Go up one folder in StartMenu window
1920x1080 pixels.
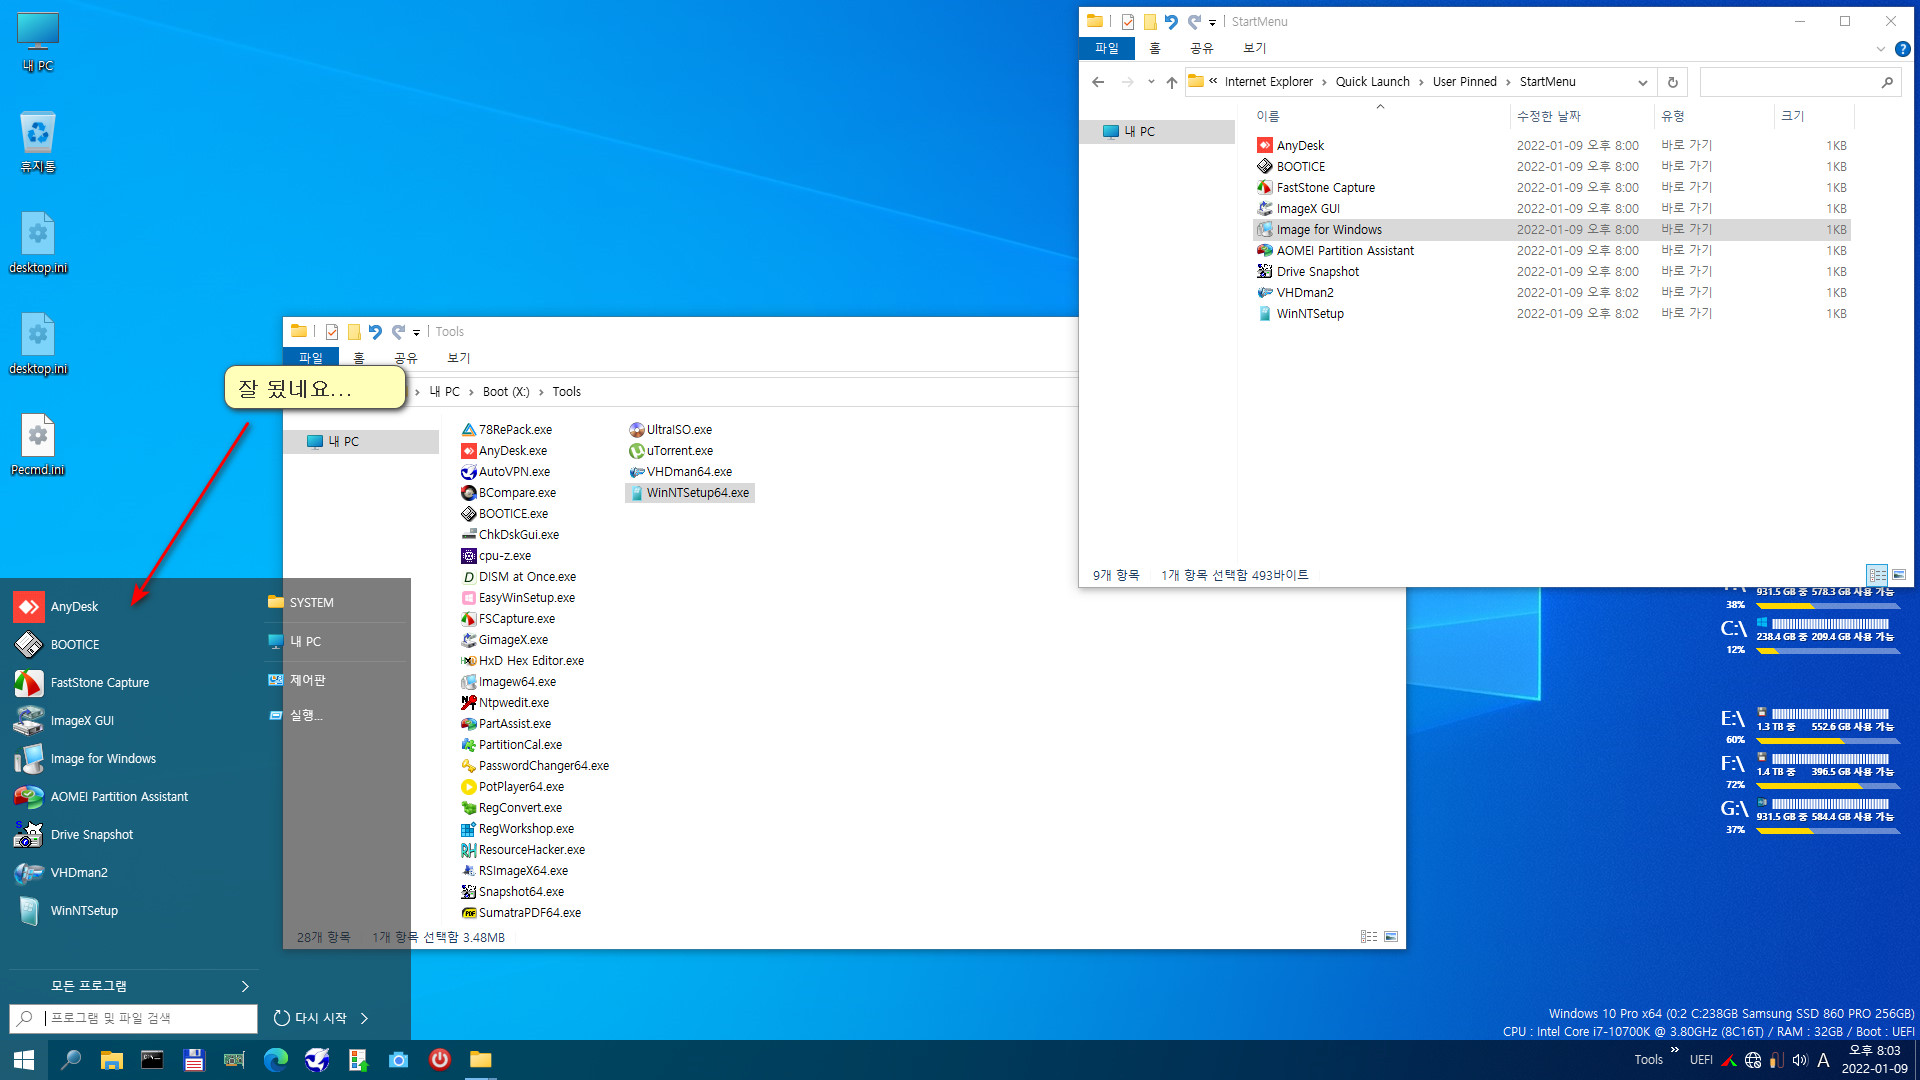1172,82
